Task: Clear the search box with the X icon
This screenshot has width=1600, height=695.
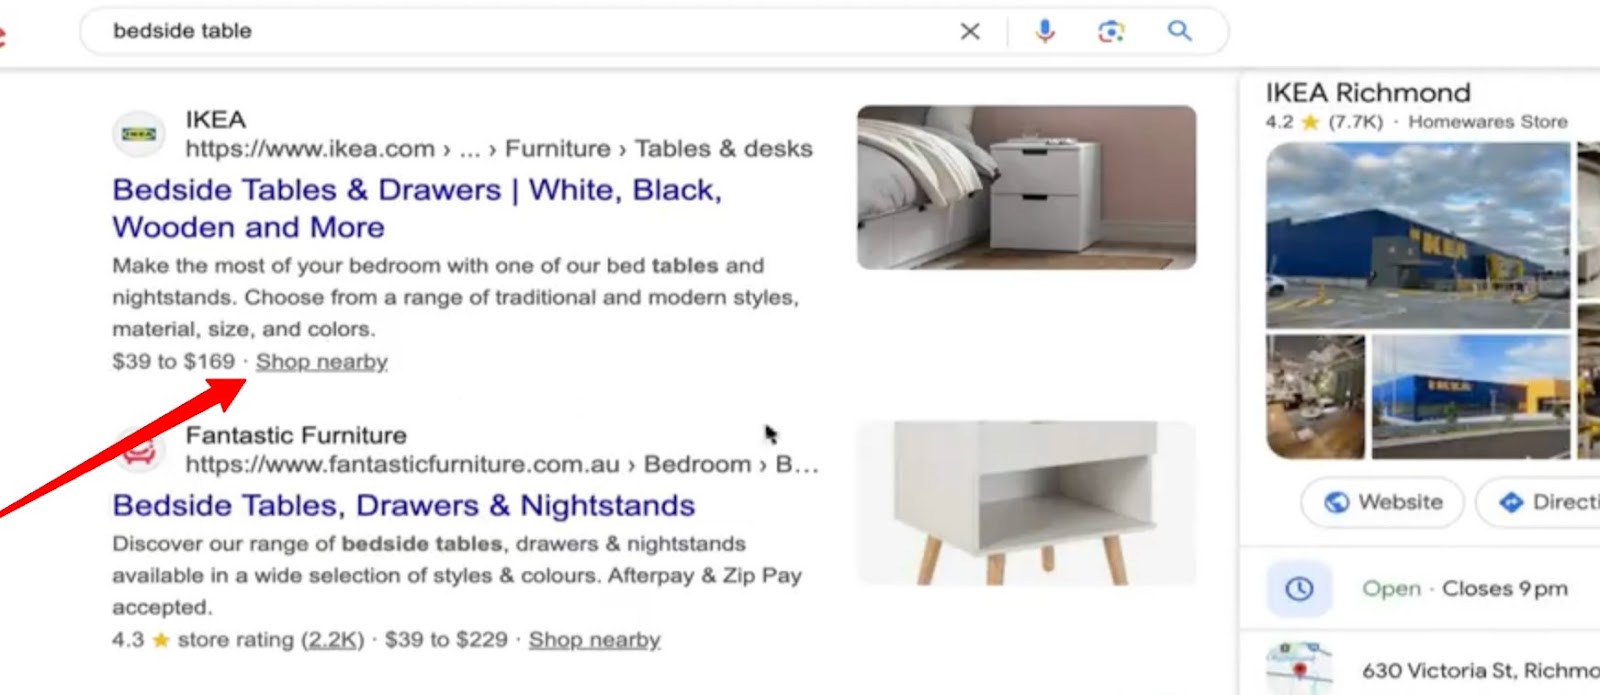Action: pos(970,31)
